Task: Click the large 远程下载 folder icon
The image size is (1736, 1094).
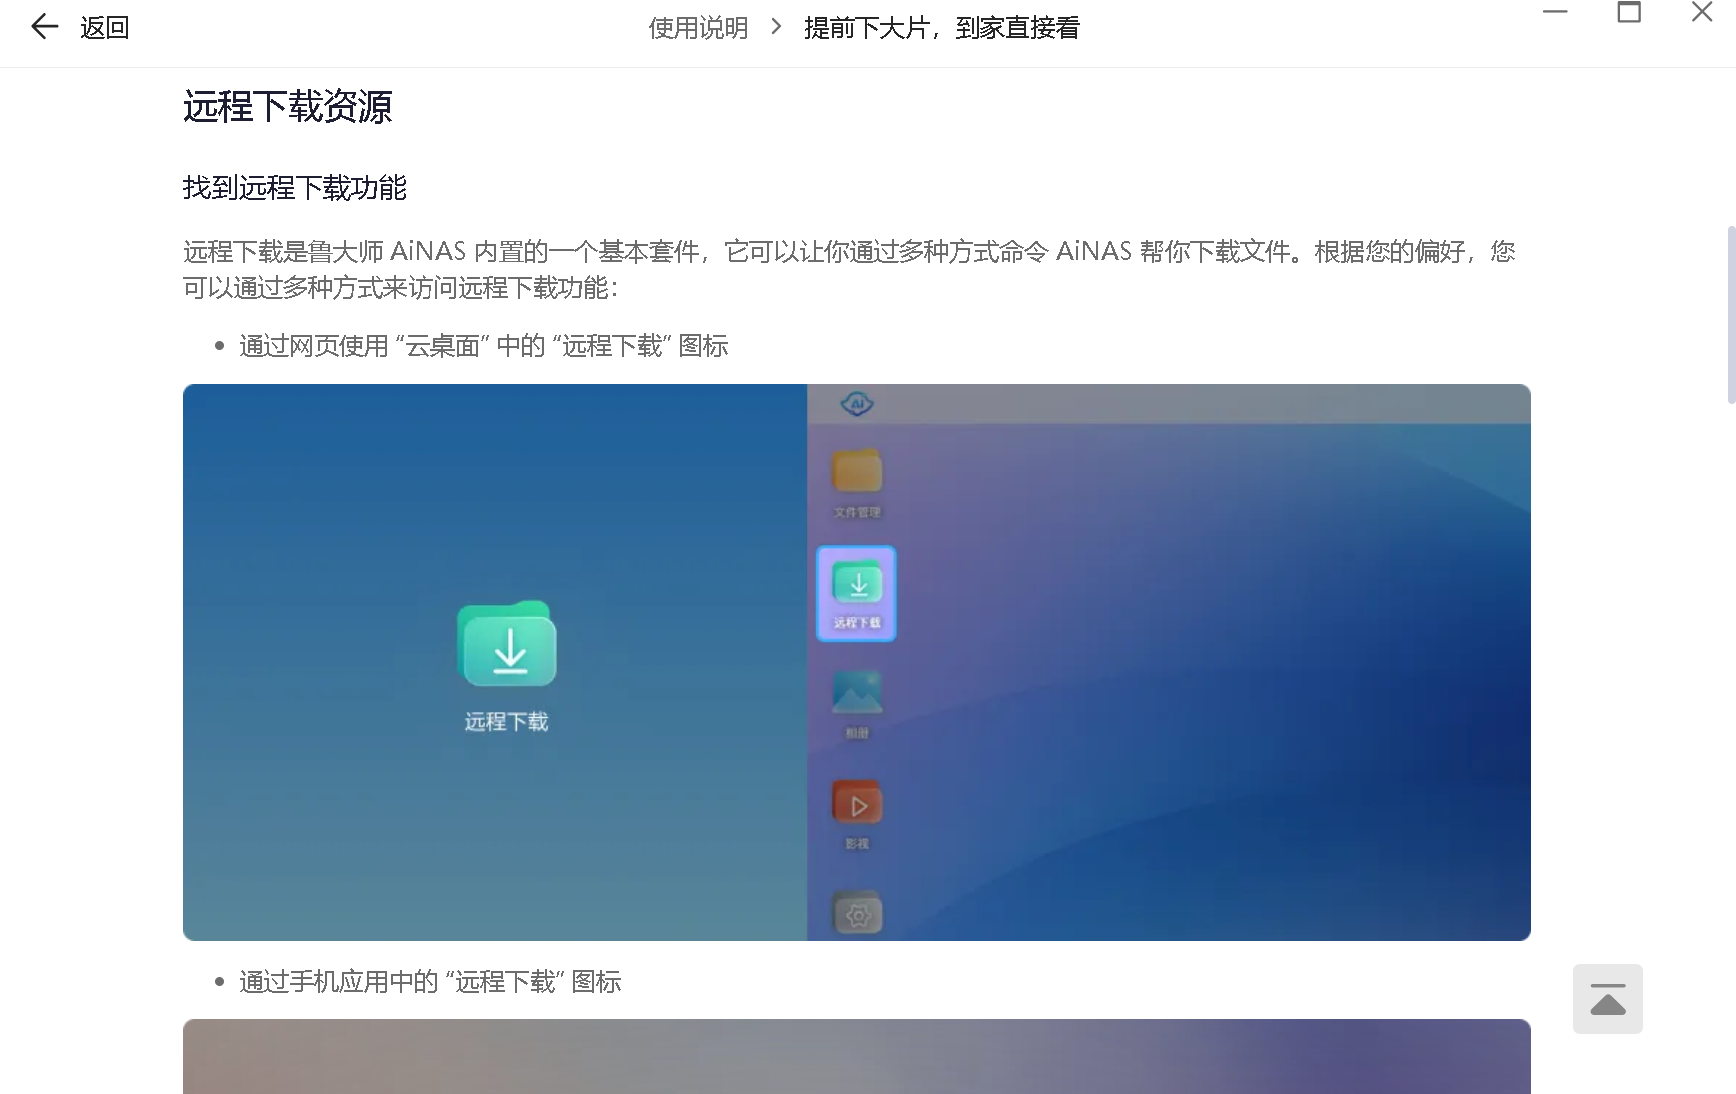Action: pos(507,644)
